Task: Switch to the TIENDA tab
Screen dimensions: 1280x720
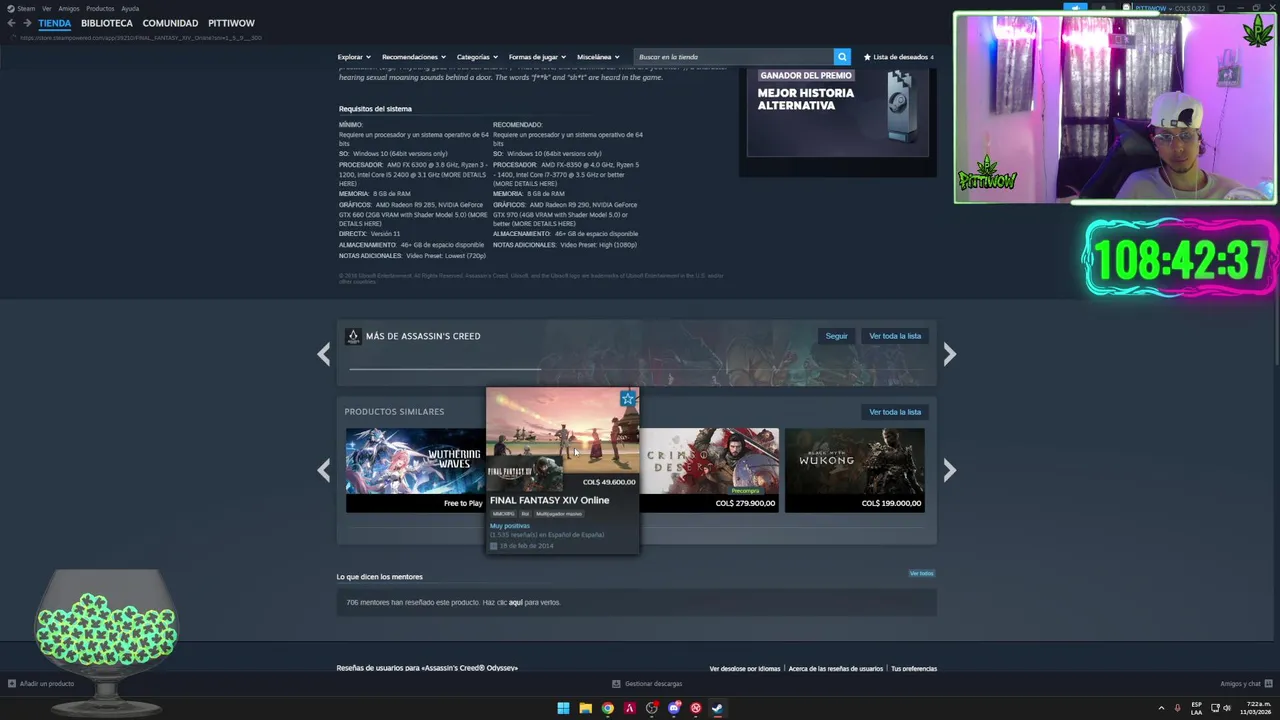Action: coord(54,23)
